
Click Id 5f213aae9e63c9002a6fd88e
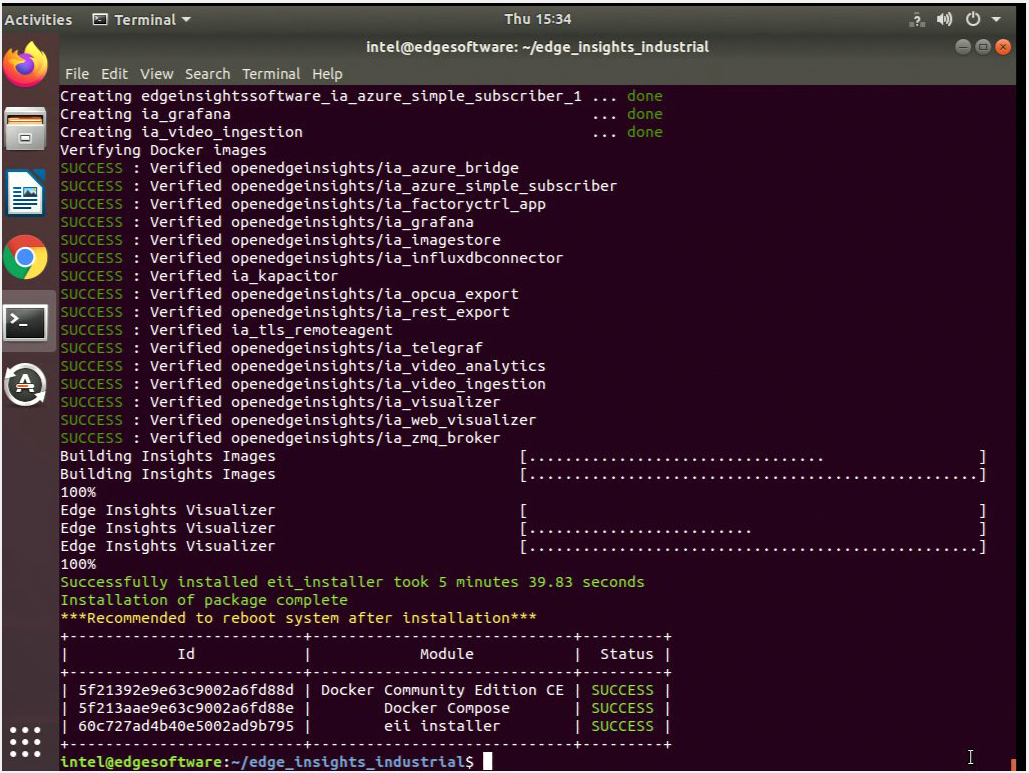click(186, 708)
